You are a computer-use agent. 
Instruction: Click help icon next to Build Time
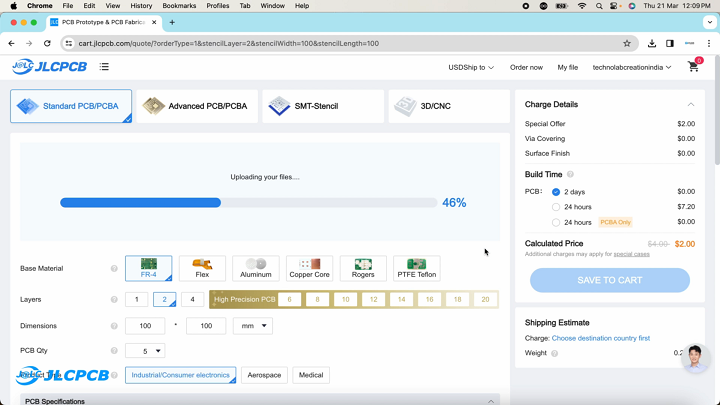(x=570, y=174)
